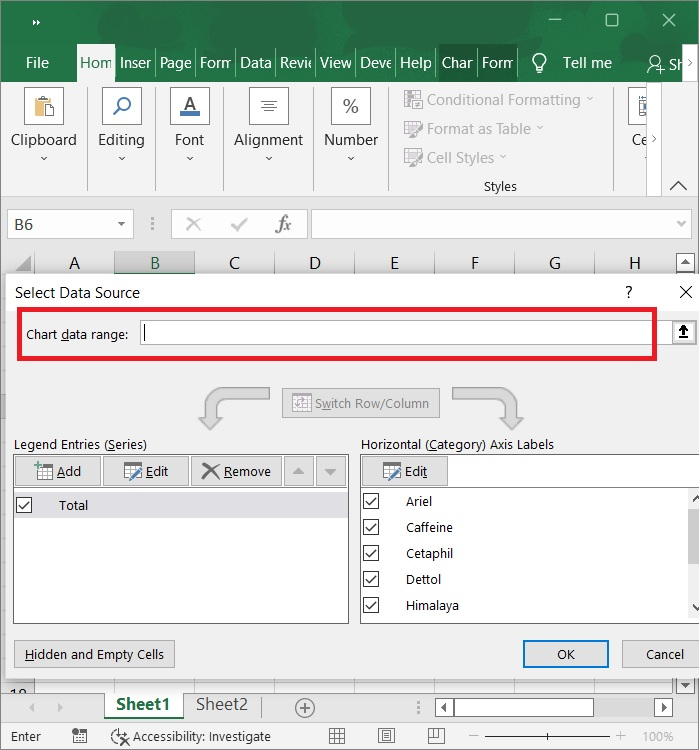Viewport: 700px width, 750px height.
Task: Click the formula bar cancel X icon
Action: coord(193,224)
